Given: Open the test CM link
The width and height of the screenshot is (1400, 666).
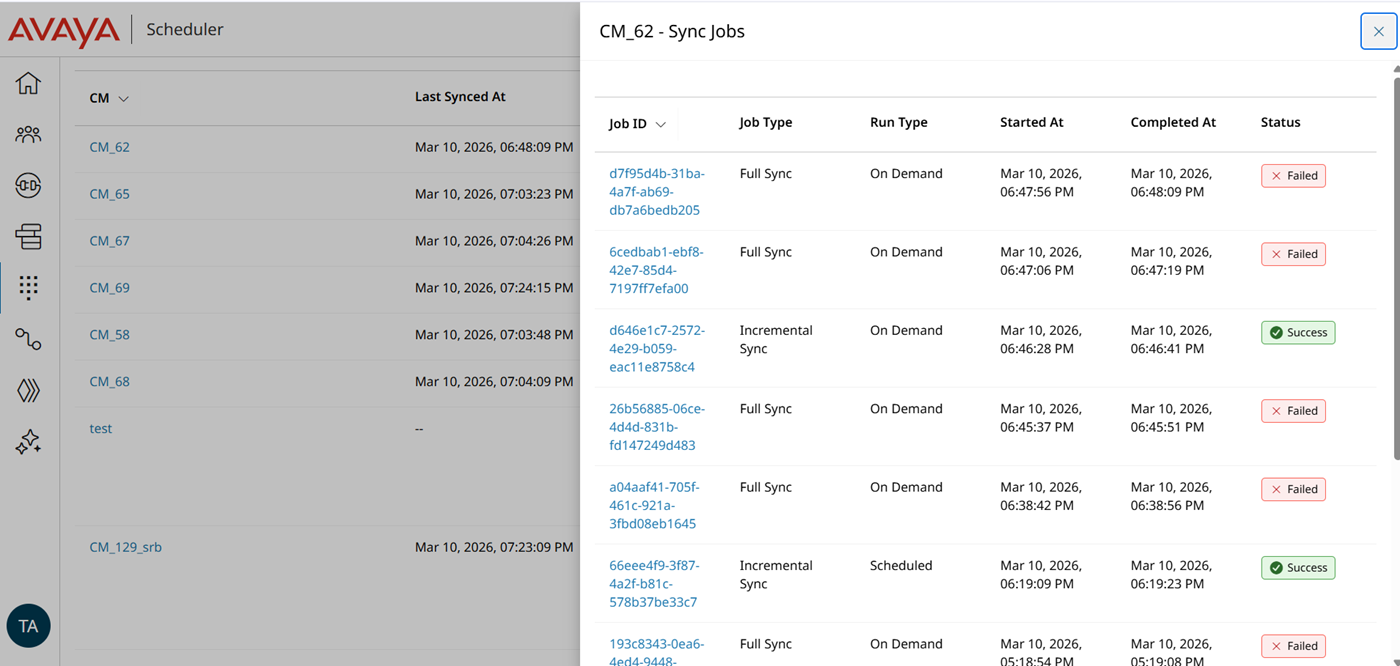Looking at the screenshot, I should (x=100, y=429).
